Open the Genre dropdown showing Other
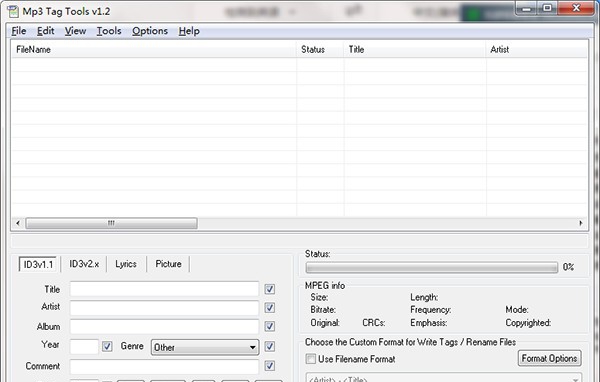600x382 pixels. point(205,348)
